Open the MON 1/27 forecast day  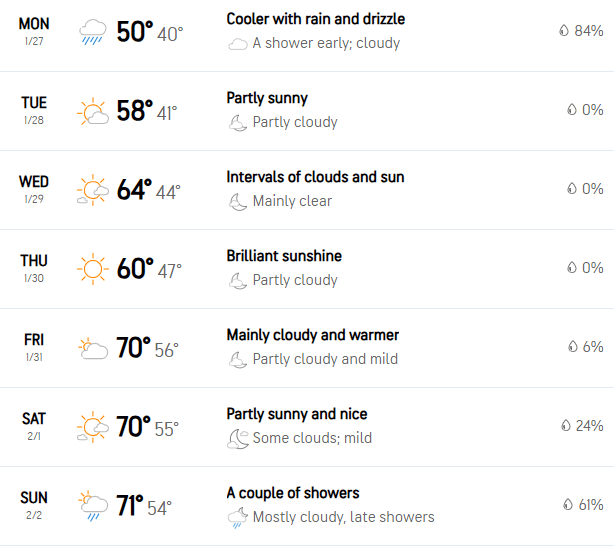tap(34, 31)
